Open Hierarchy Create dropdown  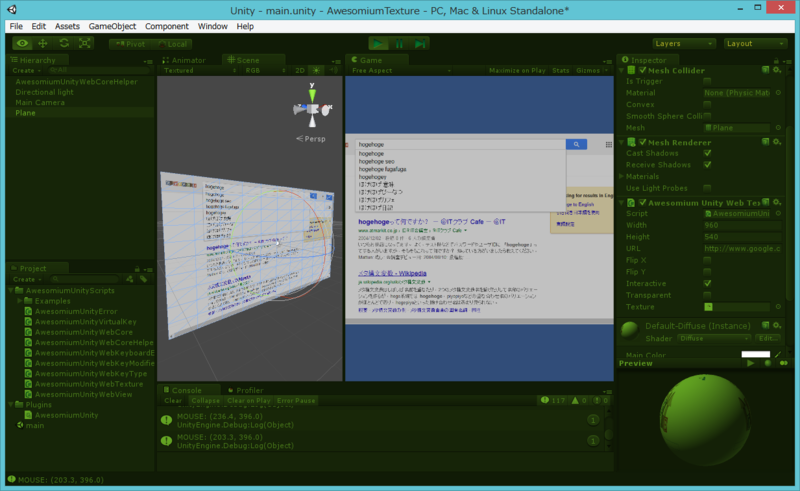point(27,70)
